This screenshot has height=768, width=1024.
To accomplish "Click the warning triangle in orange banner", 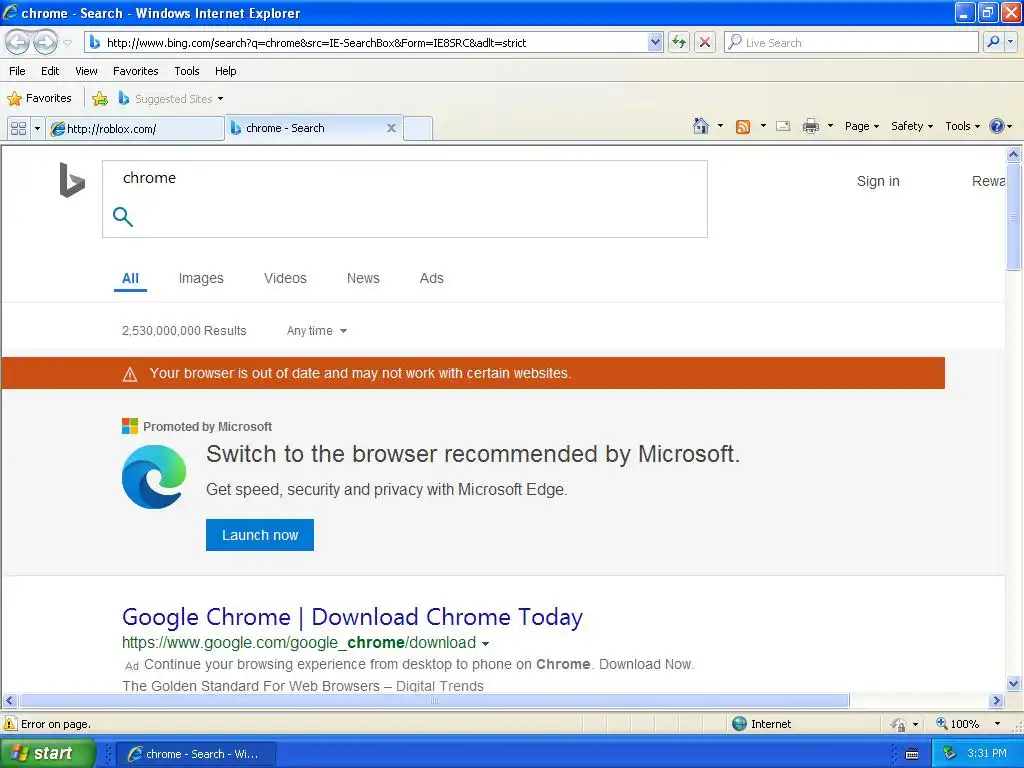I will coord(130,374).
